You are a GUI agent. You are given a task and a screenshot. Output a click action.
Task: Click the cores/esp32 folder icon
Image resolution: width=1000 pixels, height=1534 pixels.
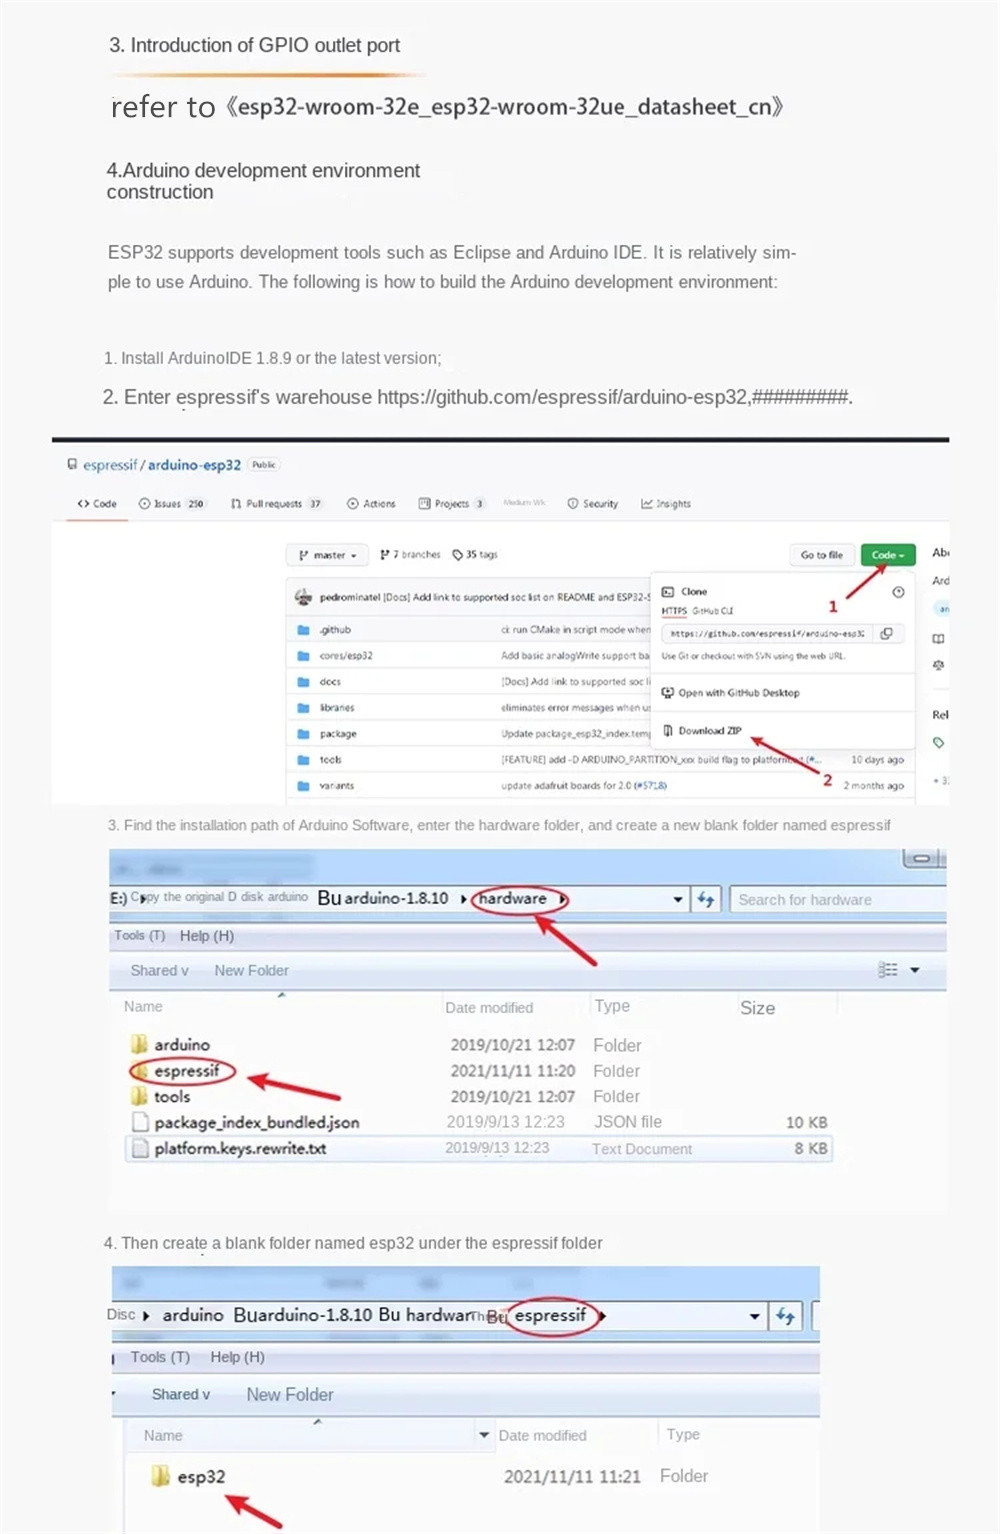click(x=303, y=656)
